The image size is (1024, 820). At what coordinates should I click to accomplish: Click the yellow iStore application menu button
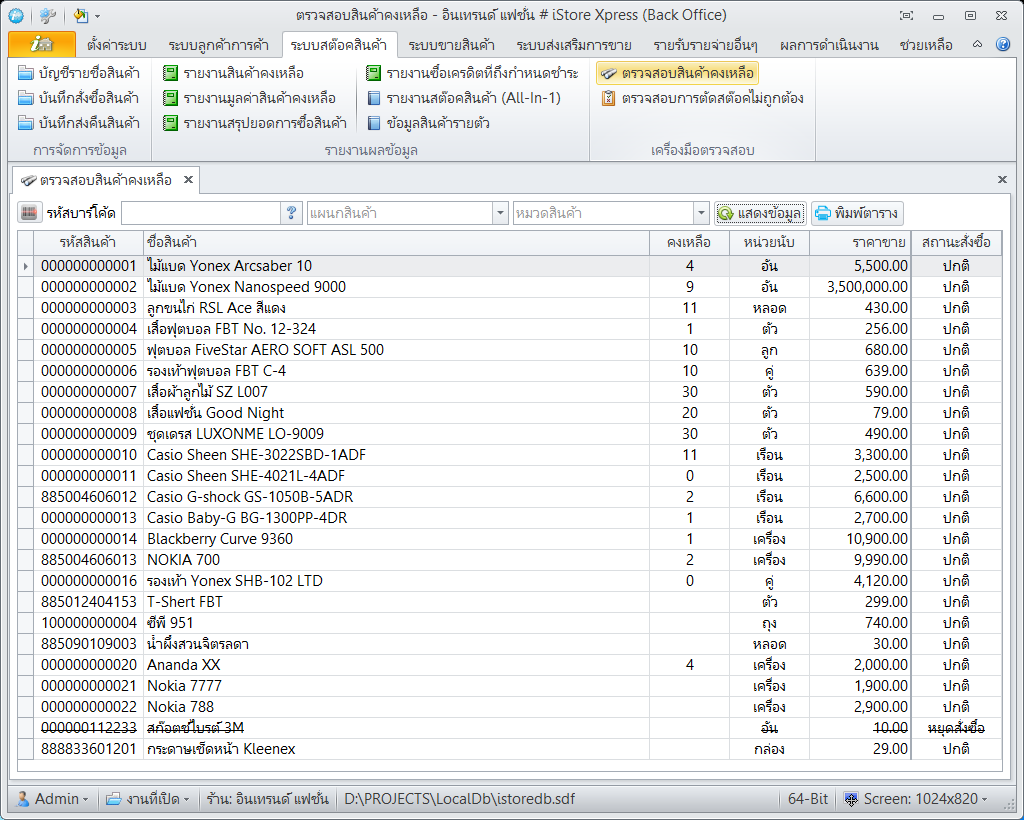(42, 44)
